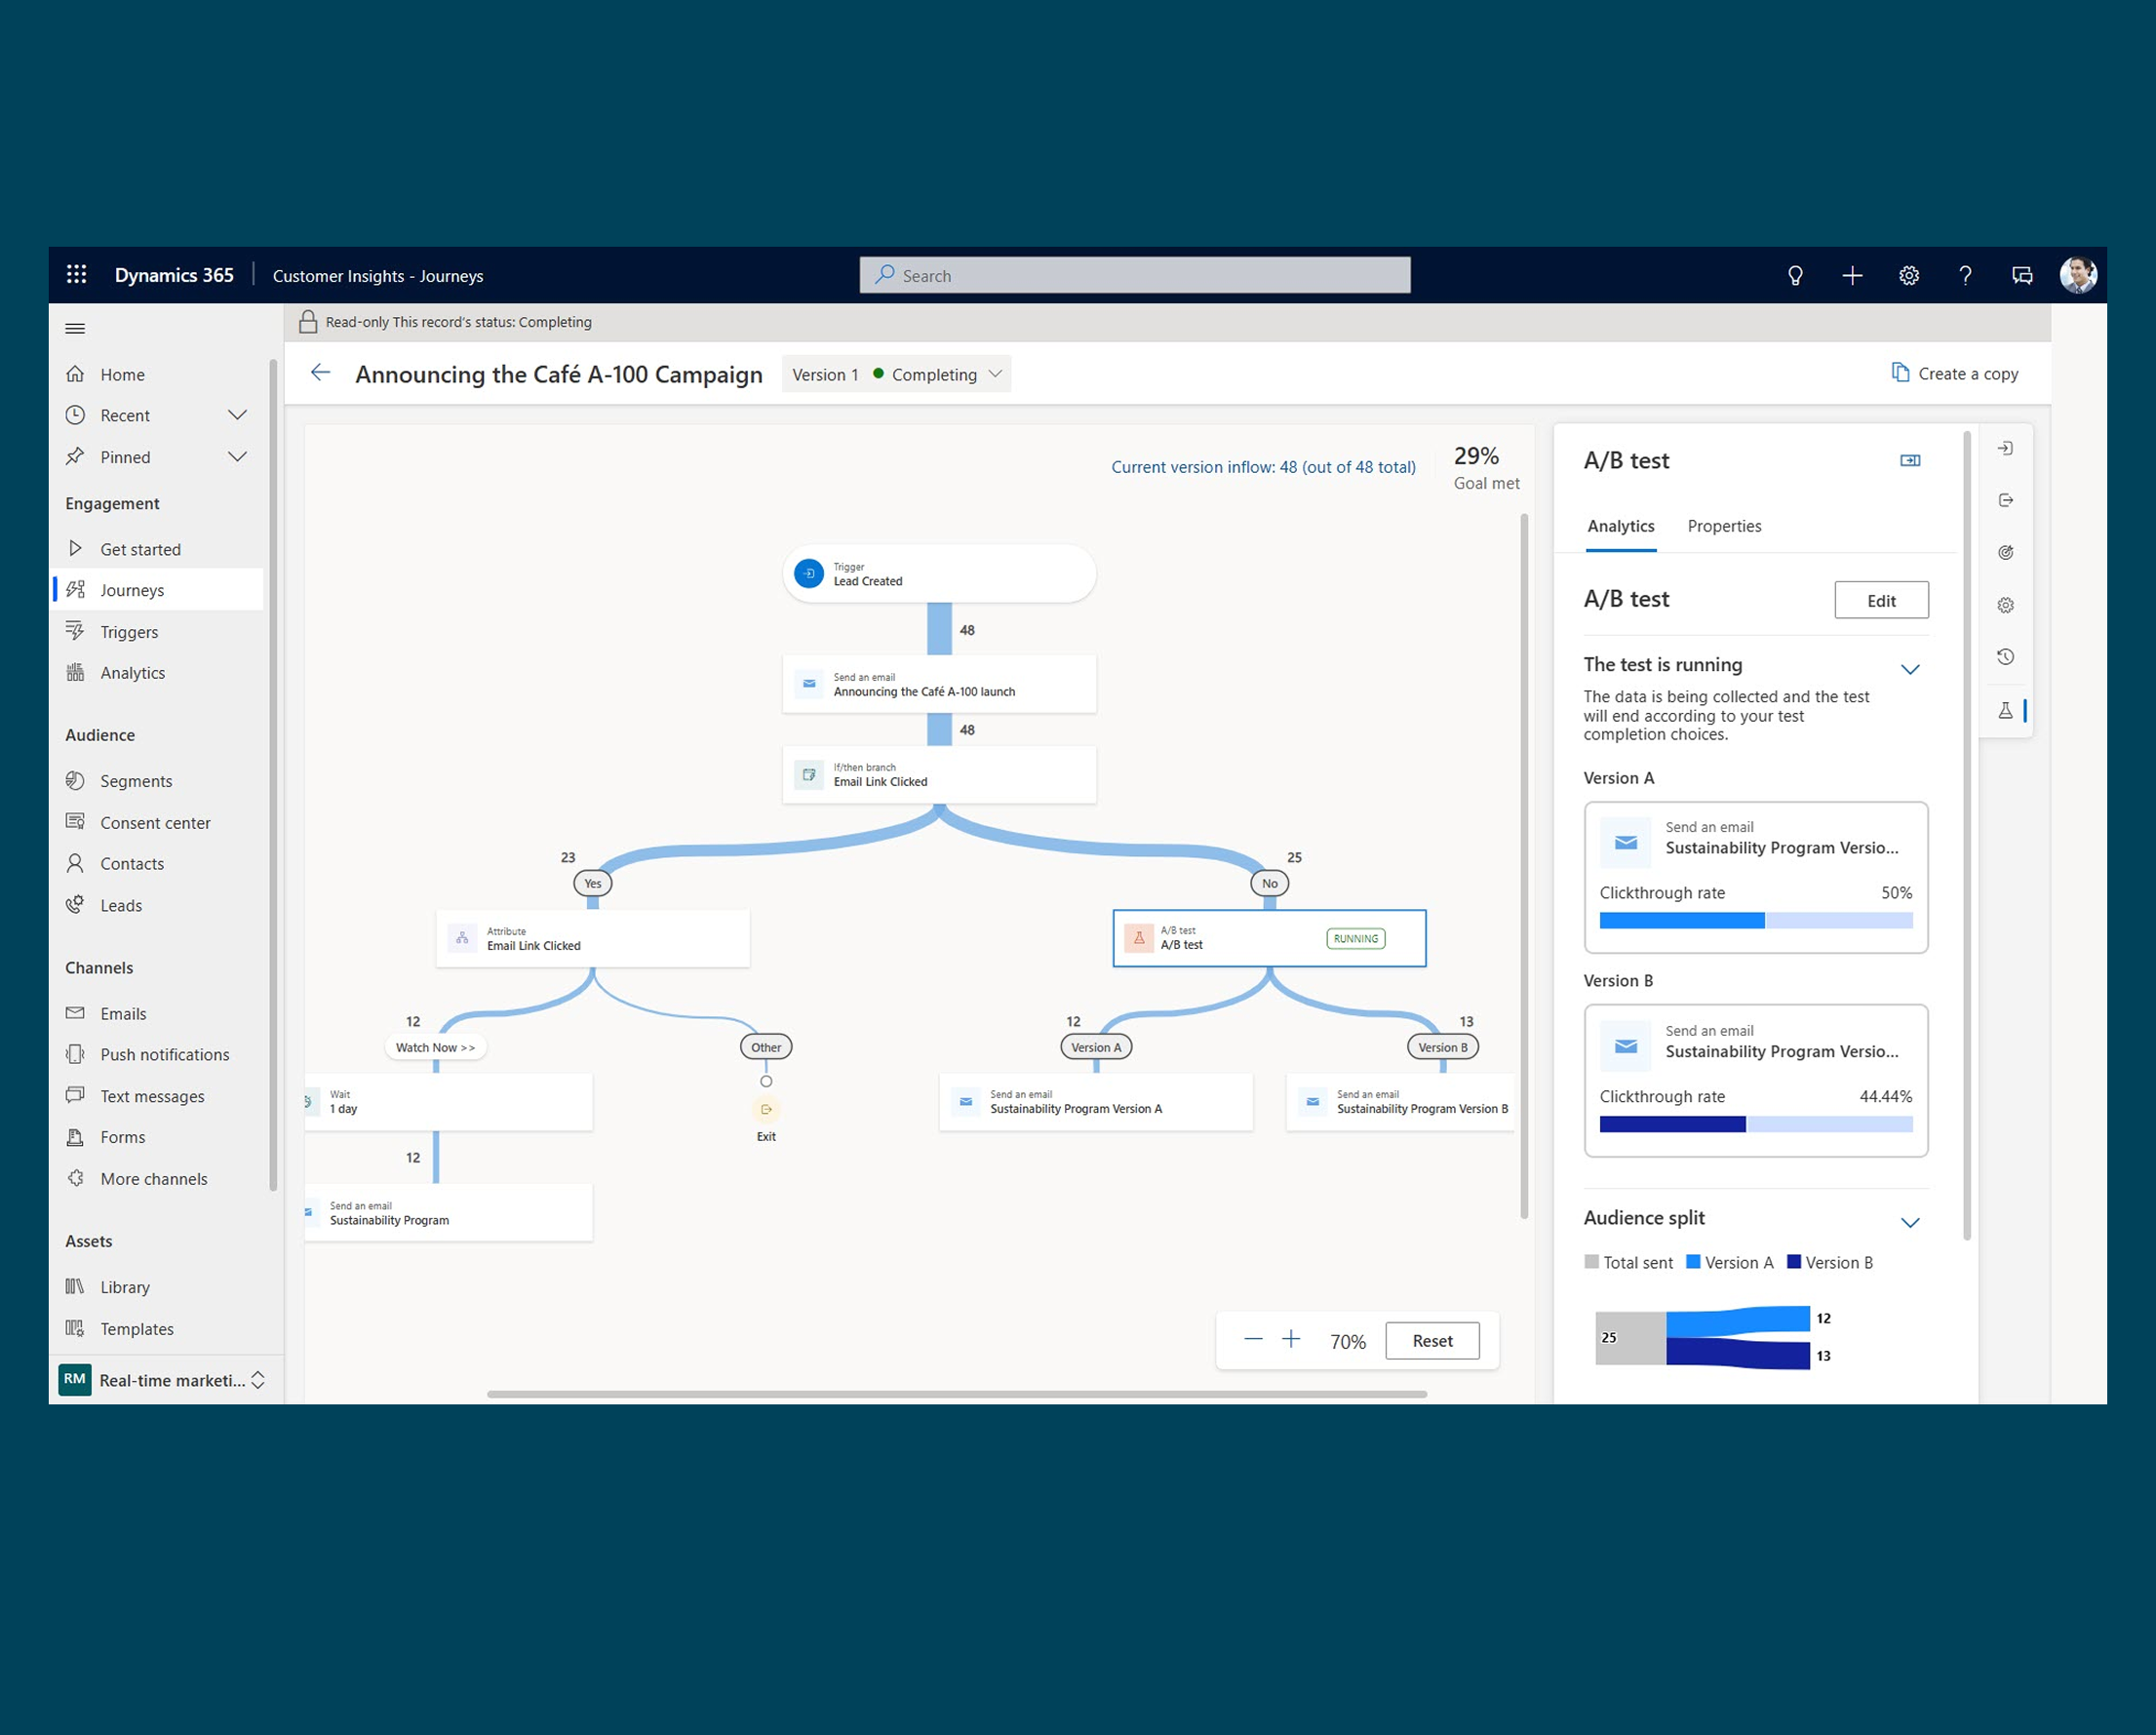
Task: Click the zoom in plus control
Action: [x=1290, y=1340]
